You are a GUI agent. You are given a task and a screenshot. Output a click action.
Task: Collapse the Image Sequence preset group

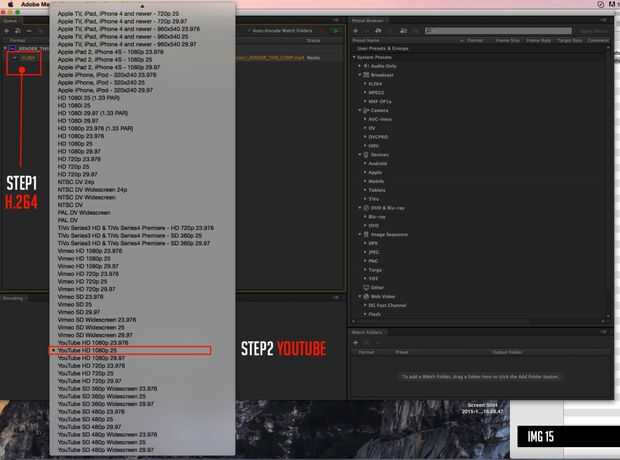coord(360,235)
